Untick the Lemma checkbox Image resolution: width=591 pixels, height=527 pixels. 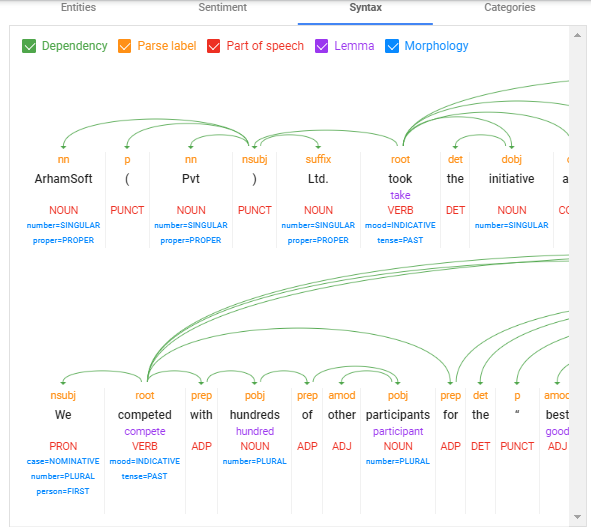tap(321, 46)
